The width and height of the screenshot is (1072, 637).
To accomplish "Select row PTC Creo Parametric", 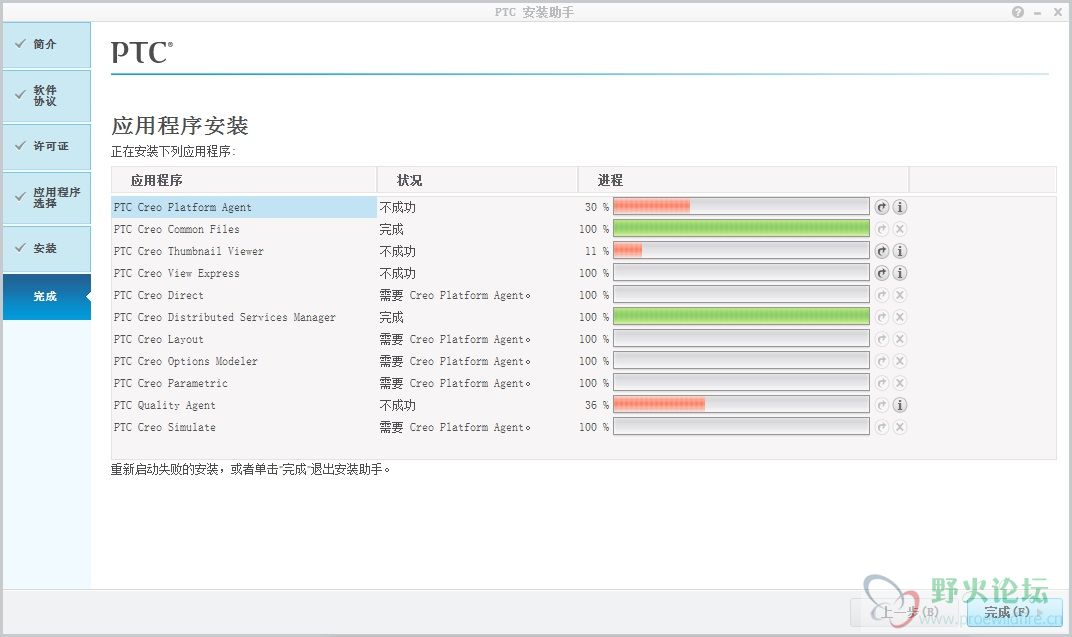I will (x=244, y=383).
